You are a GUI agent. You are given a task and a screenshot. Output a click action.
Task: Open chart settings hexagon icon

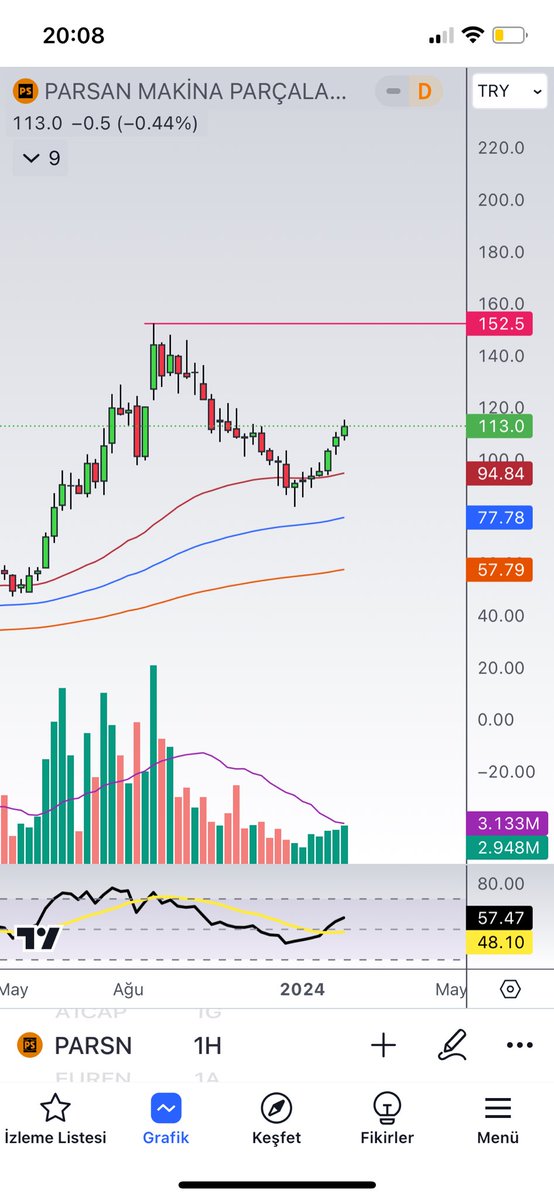510,989
